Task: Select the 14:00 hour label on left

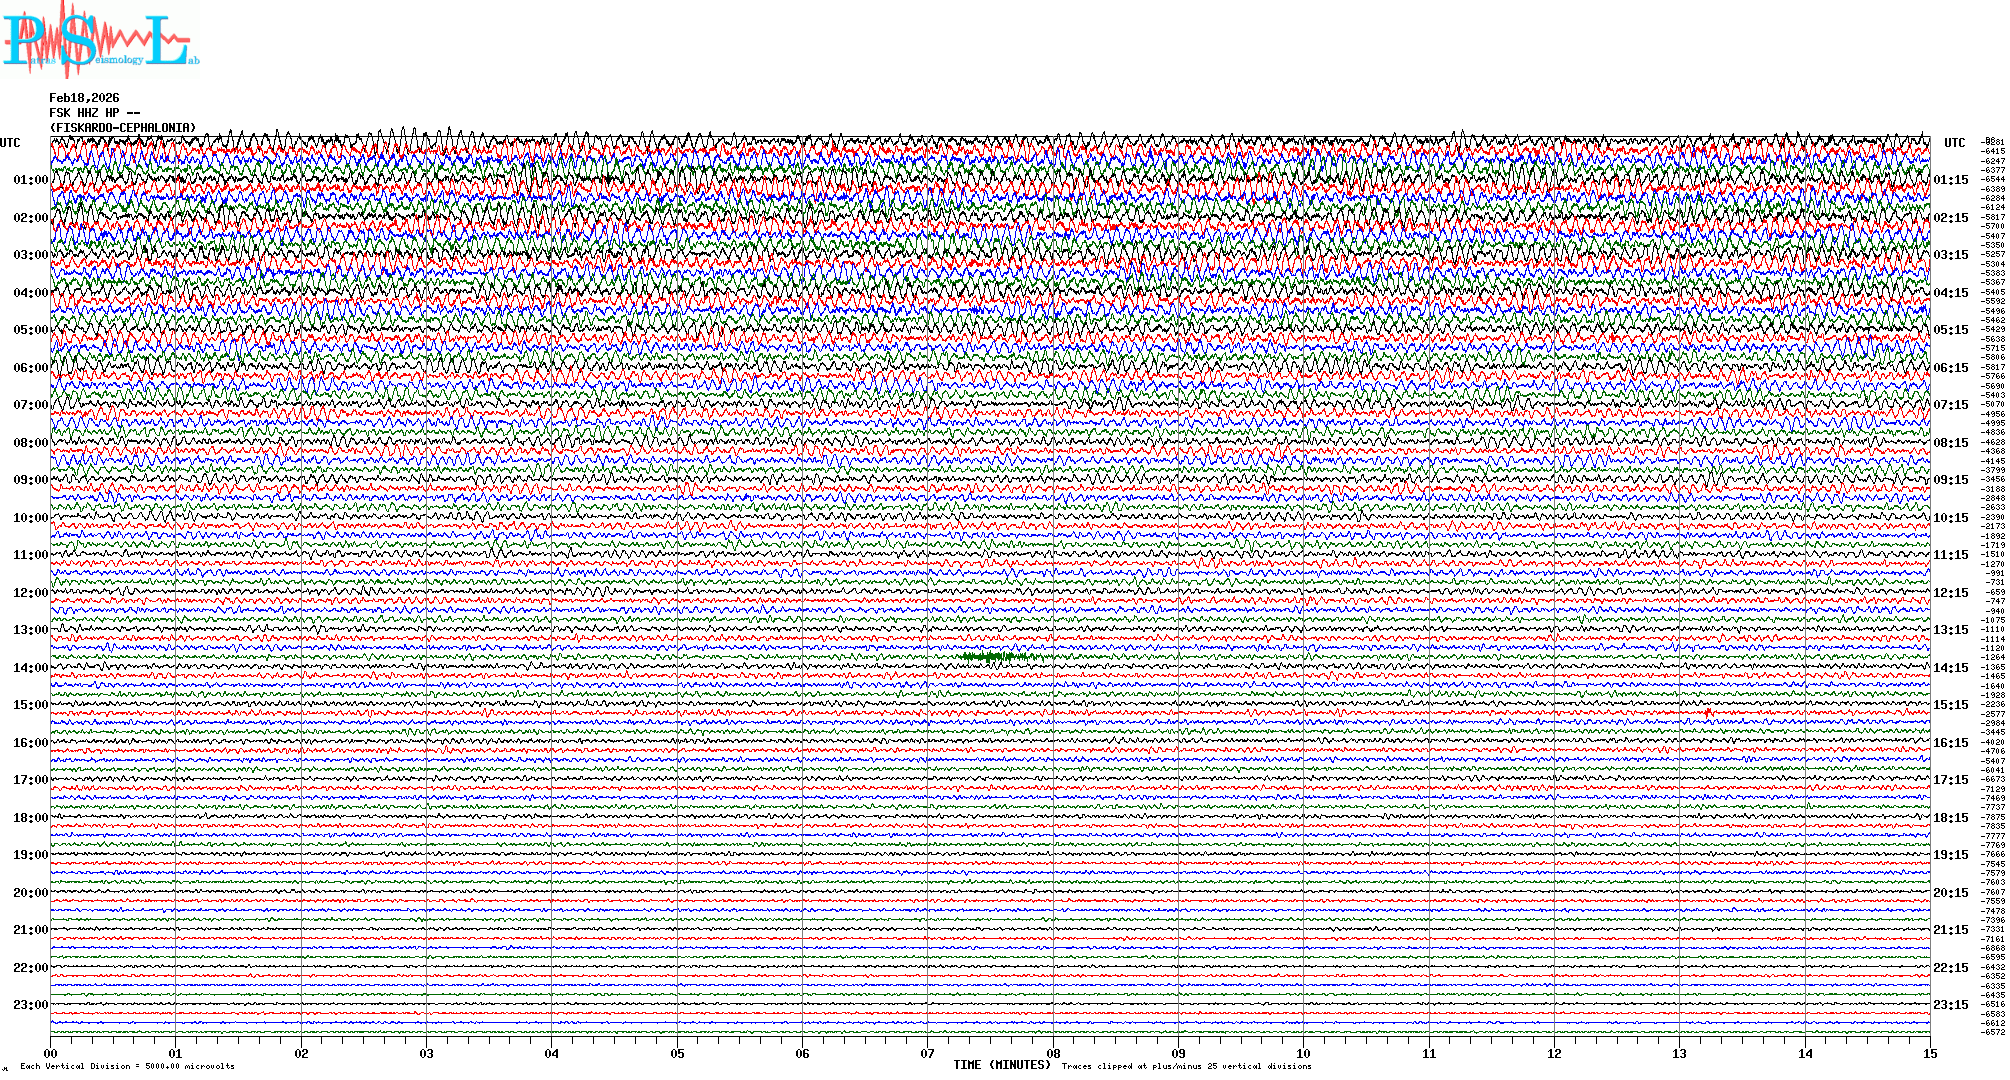Action: coord(30,668)
